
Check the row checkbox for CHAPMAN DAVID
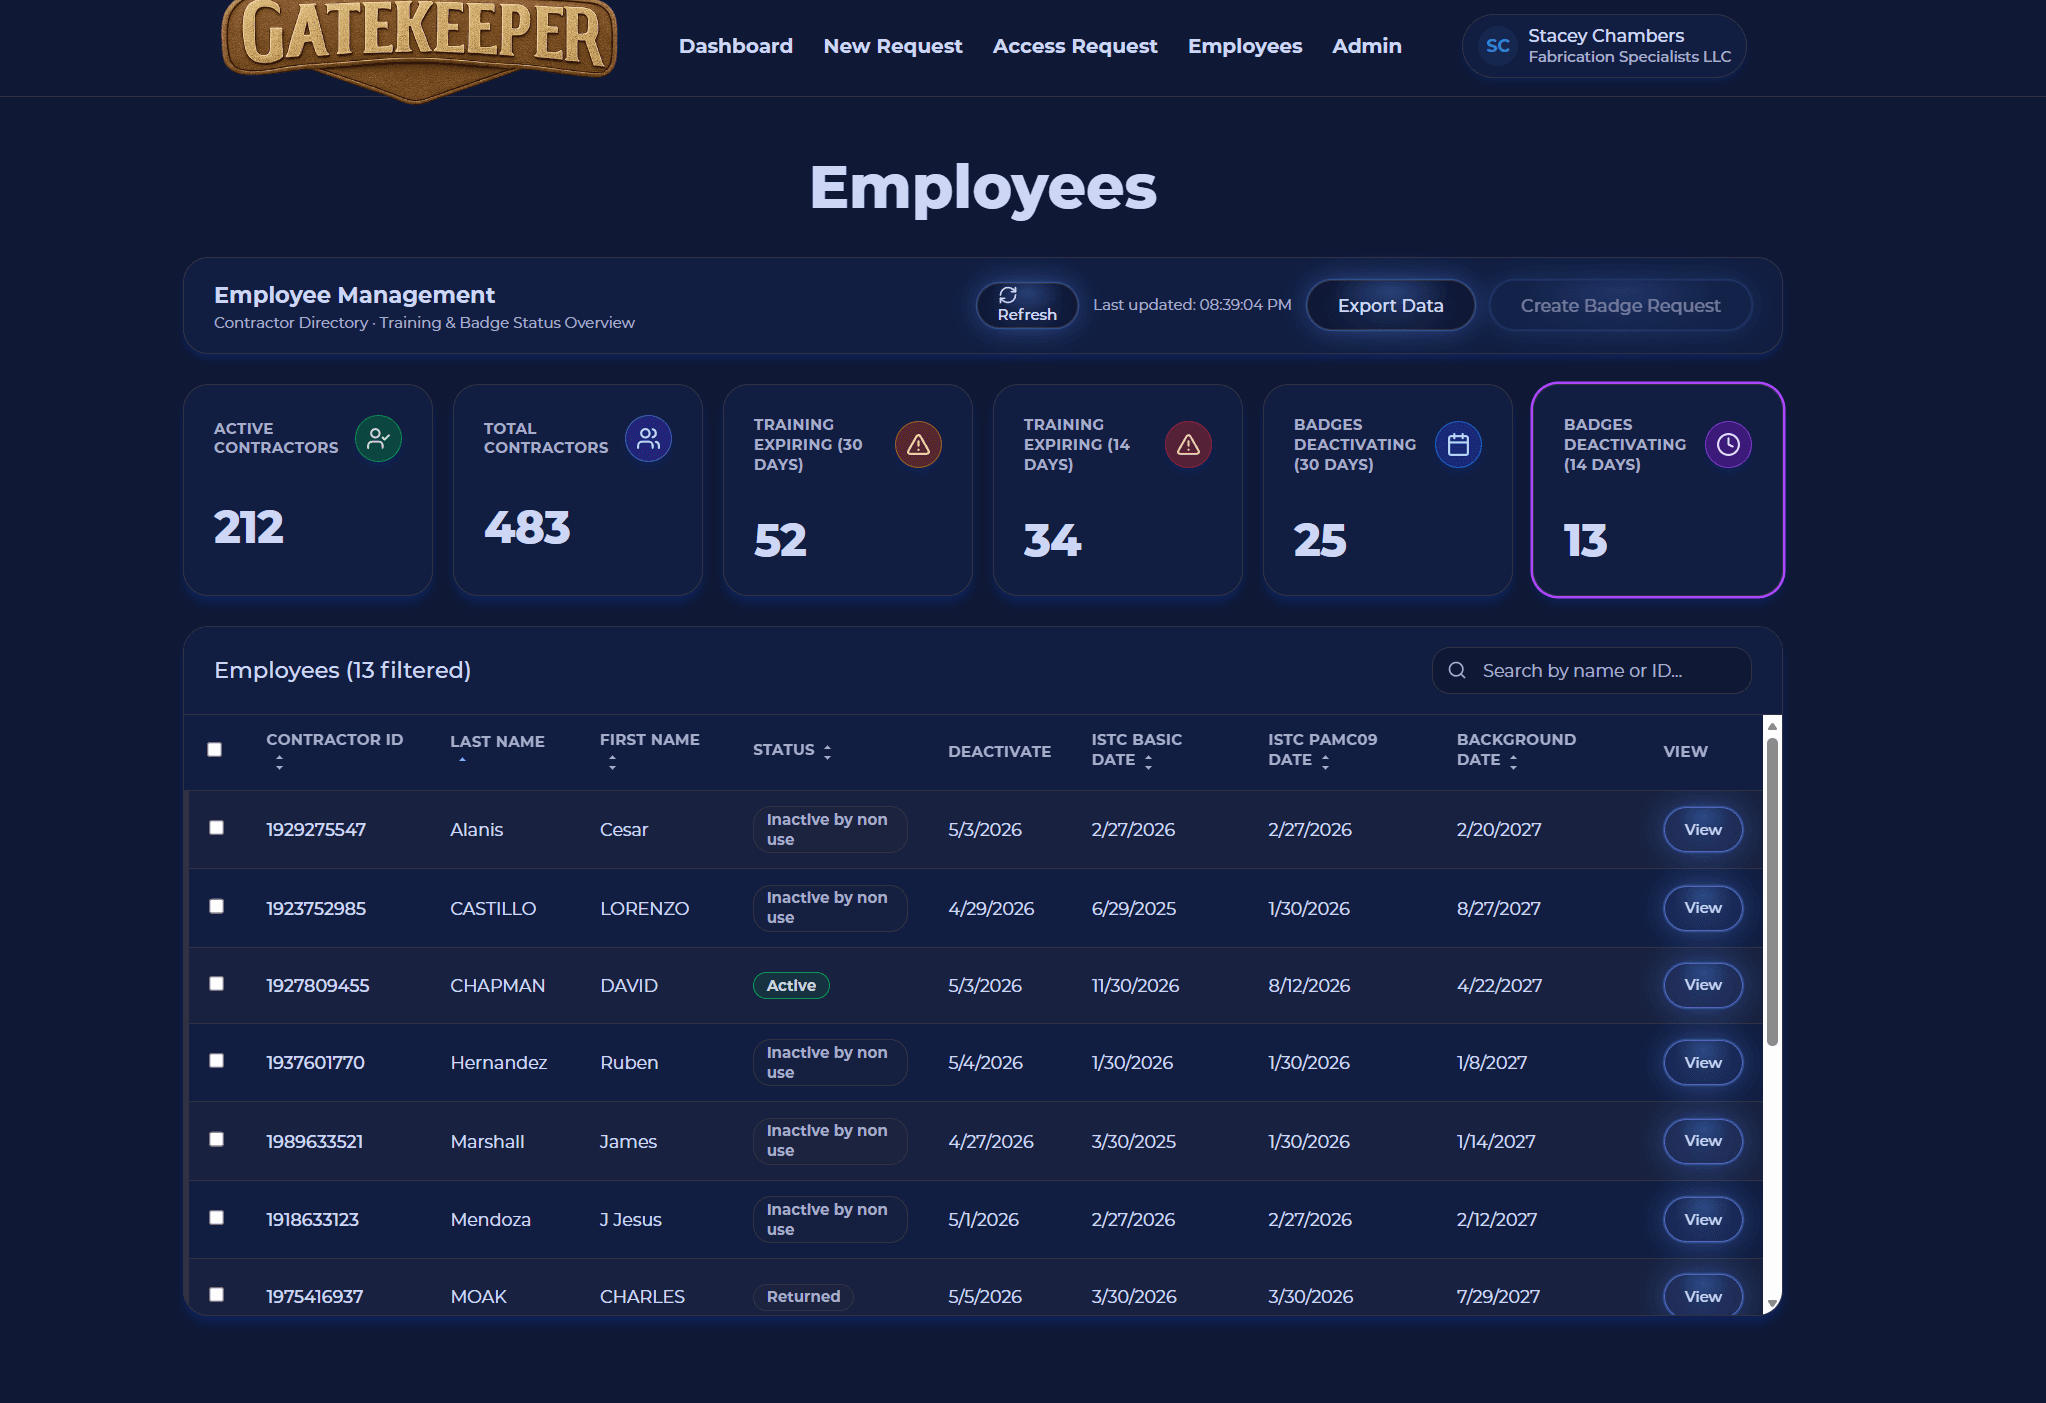pyautogui.click(x=216, y=983)
